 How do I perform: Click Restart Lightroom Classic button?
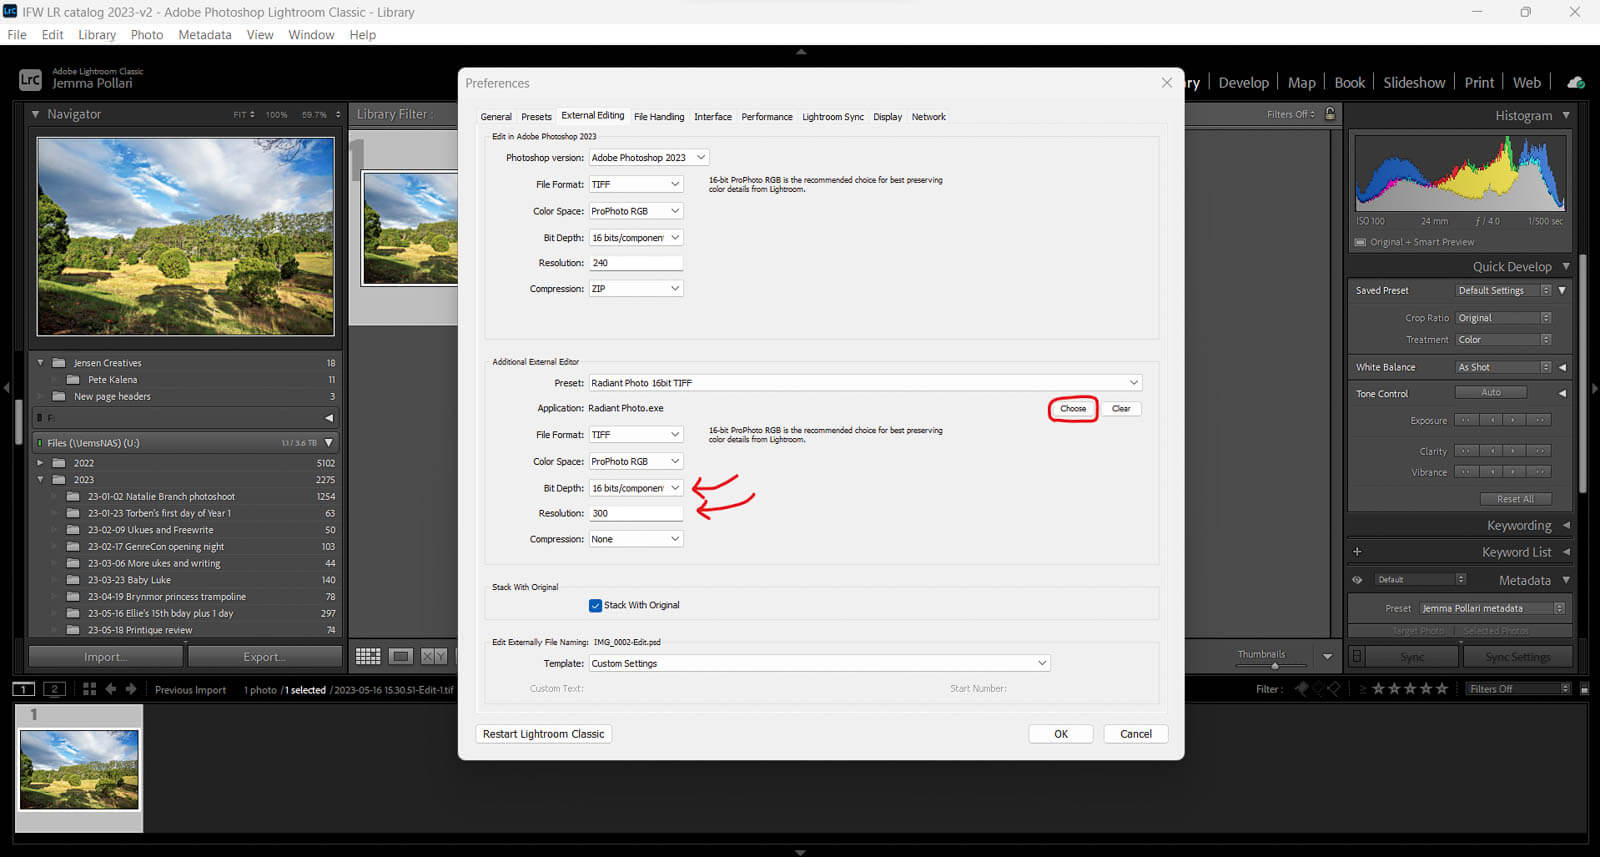[543, 734]
